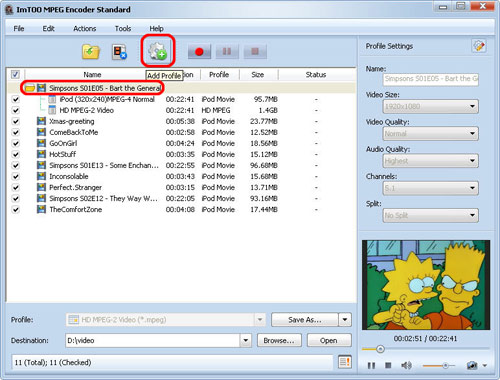
Task: Click the Remove file toolbar icon
Action: (x=119, y=52)
